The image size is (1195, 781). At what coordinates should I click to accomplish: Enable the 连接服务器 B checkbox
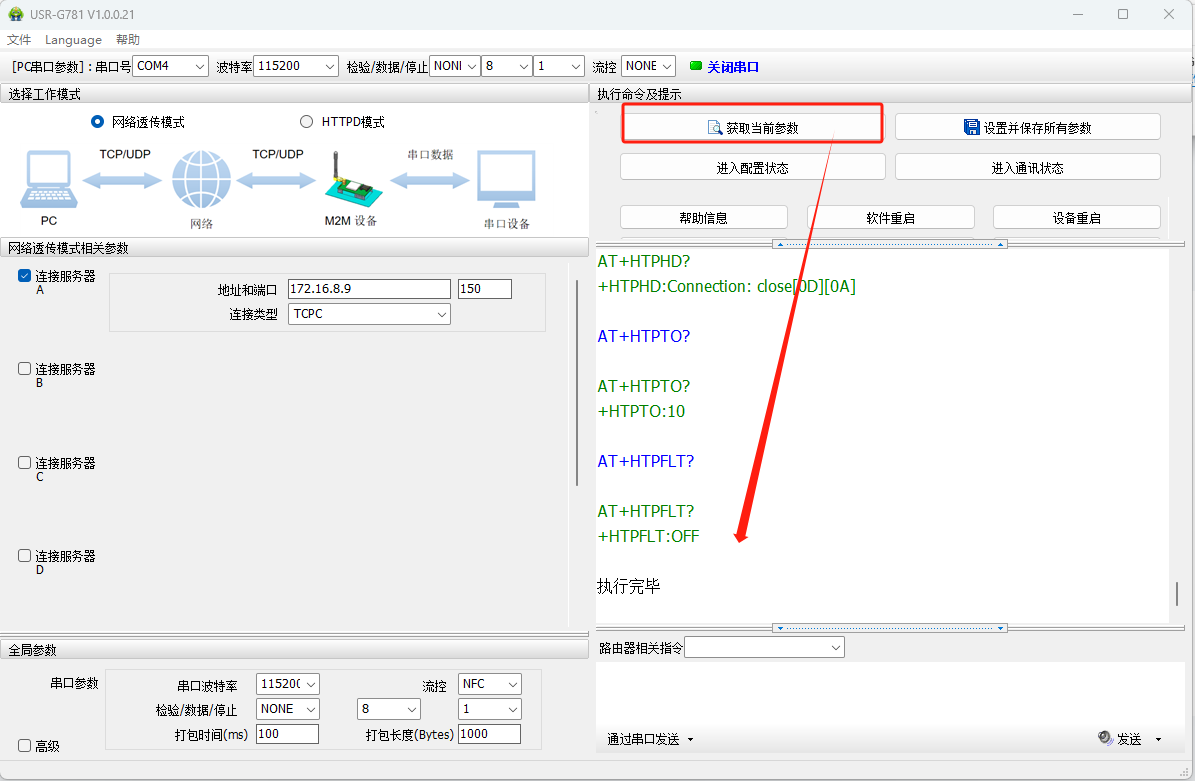coord(25,369)
